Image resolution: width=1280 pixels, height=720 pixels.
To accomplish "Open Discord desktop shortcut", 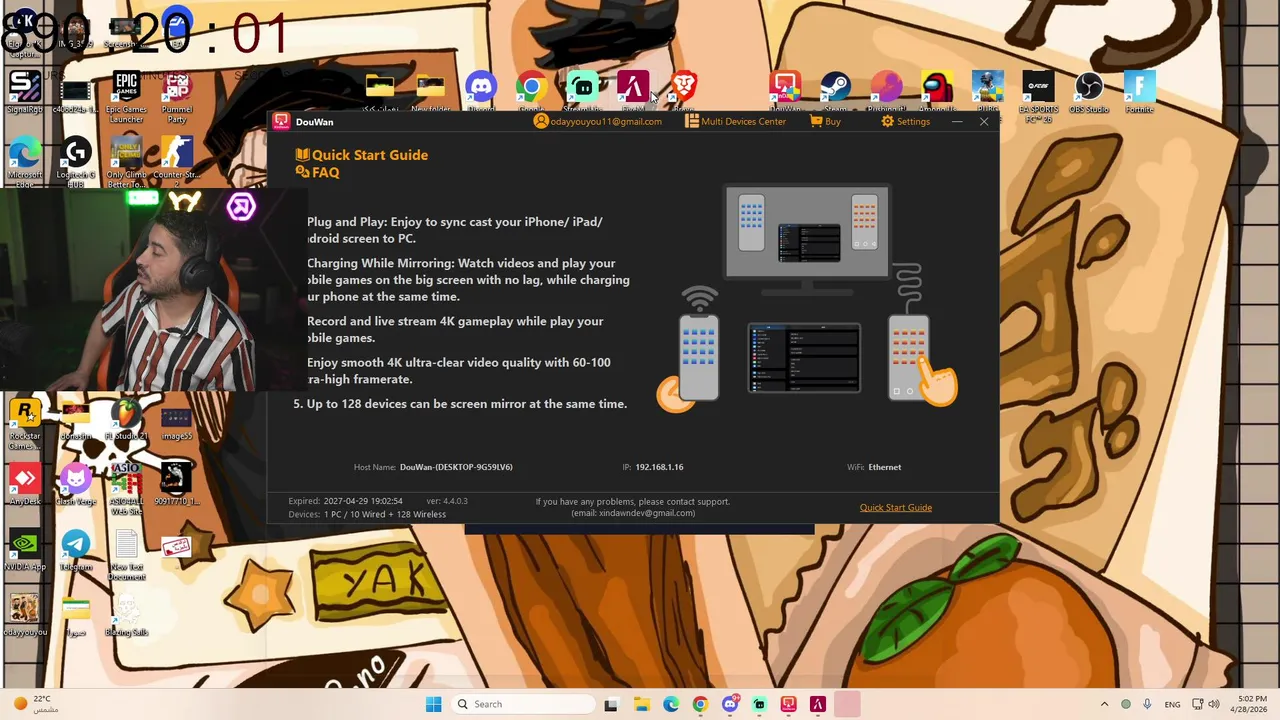I will pos(481,92).
